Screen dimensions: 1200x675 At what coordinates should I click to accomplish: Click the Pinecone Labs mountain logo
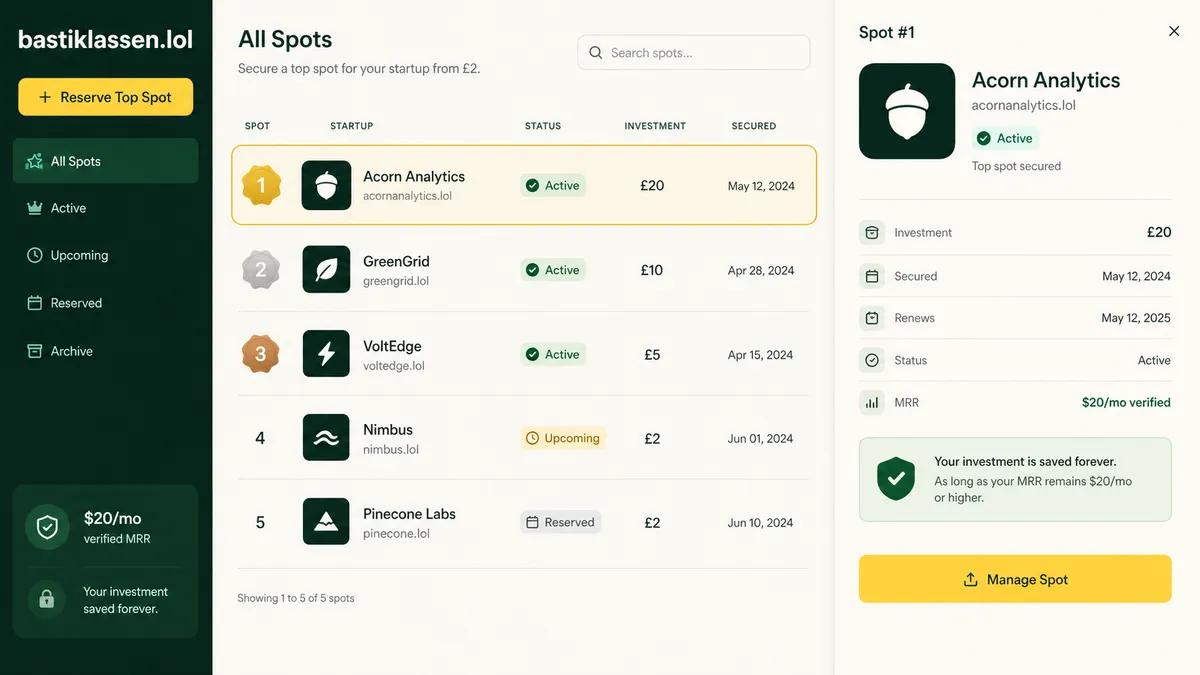pyautogui.click(x=326, y=522)
